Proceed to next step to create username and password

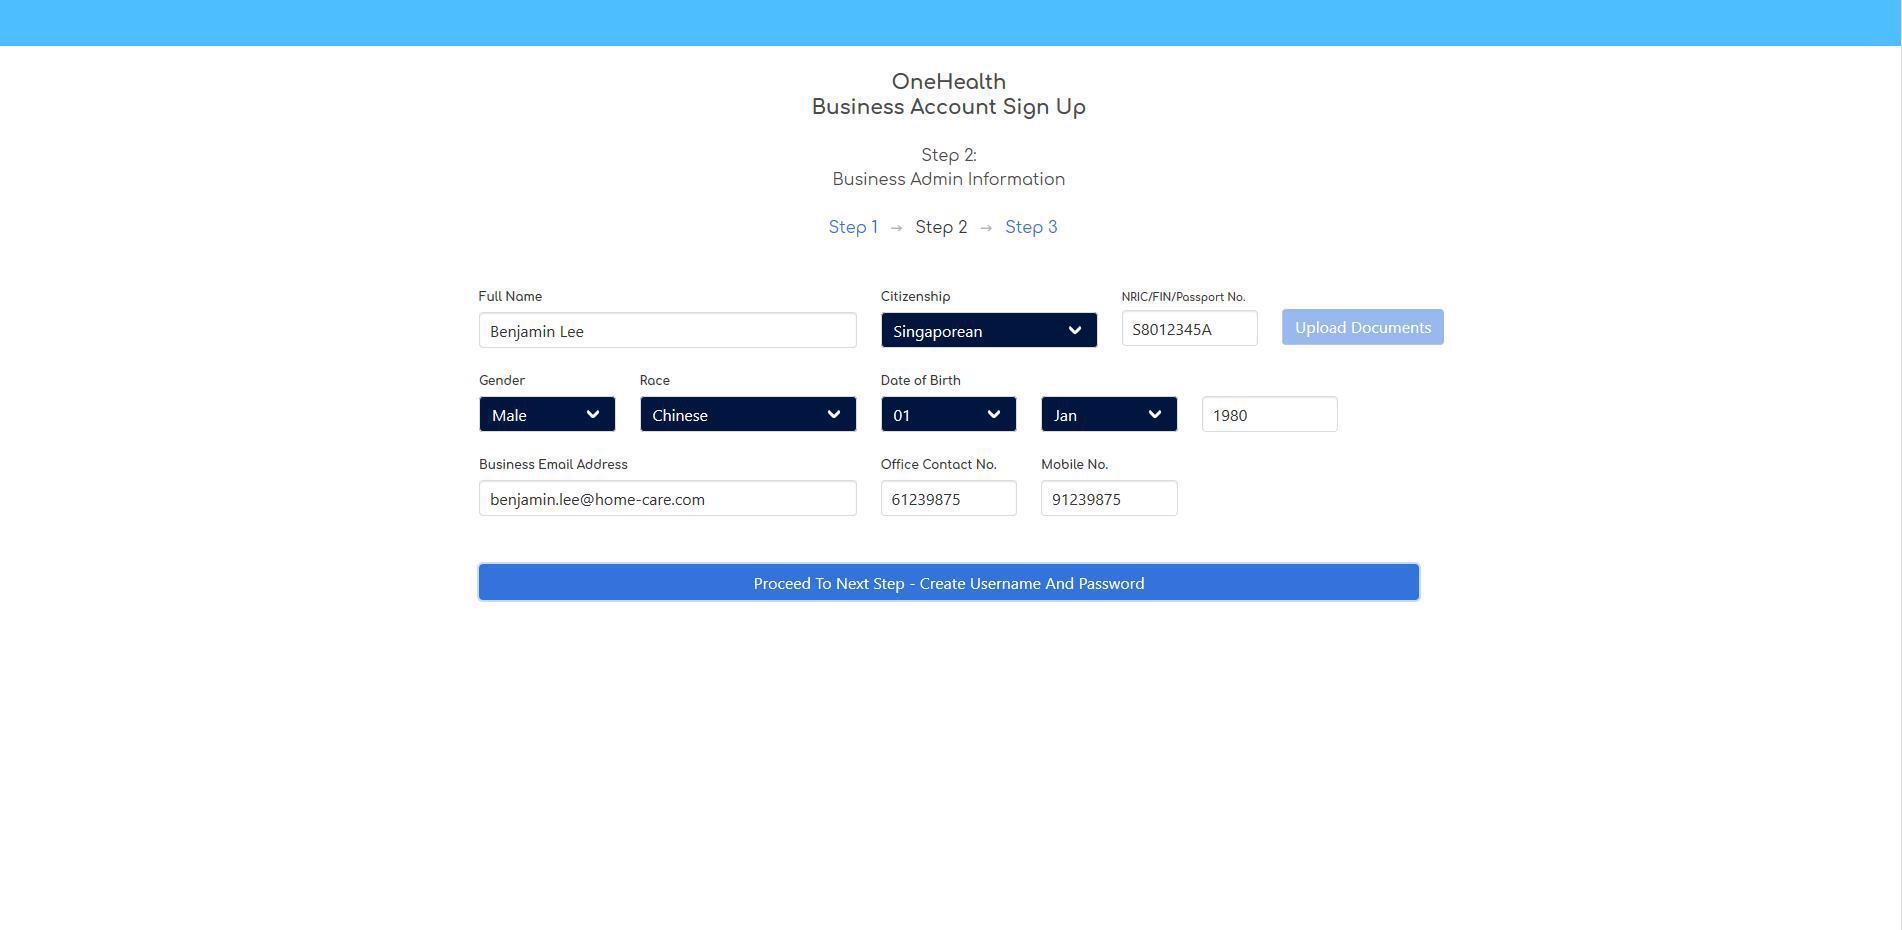point(948,582)
